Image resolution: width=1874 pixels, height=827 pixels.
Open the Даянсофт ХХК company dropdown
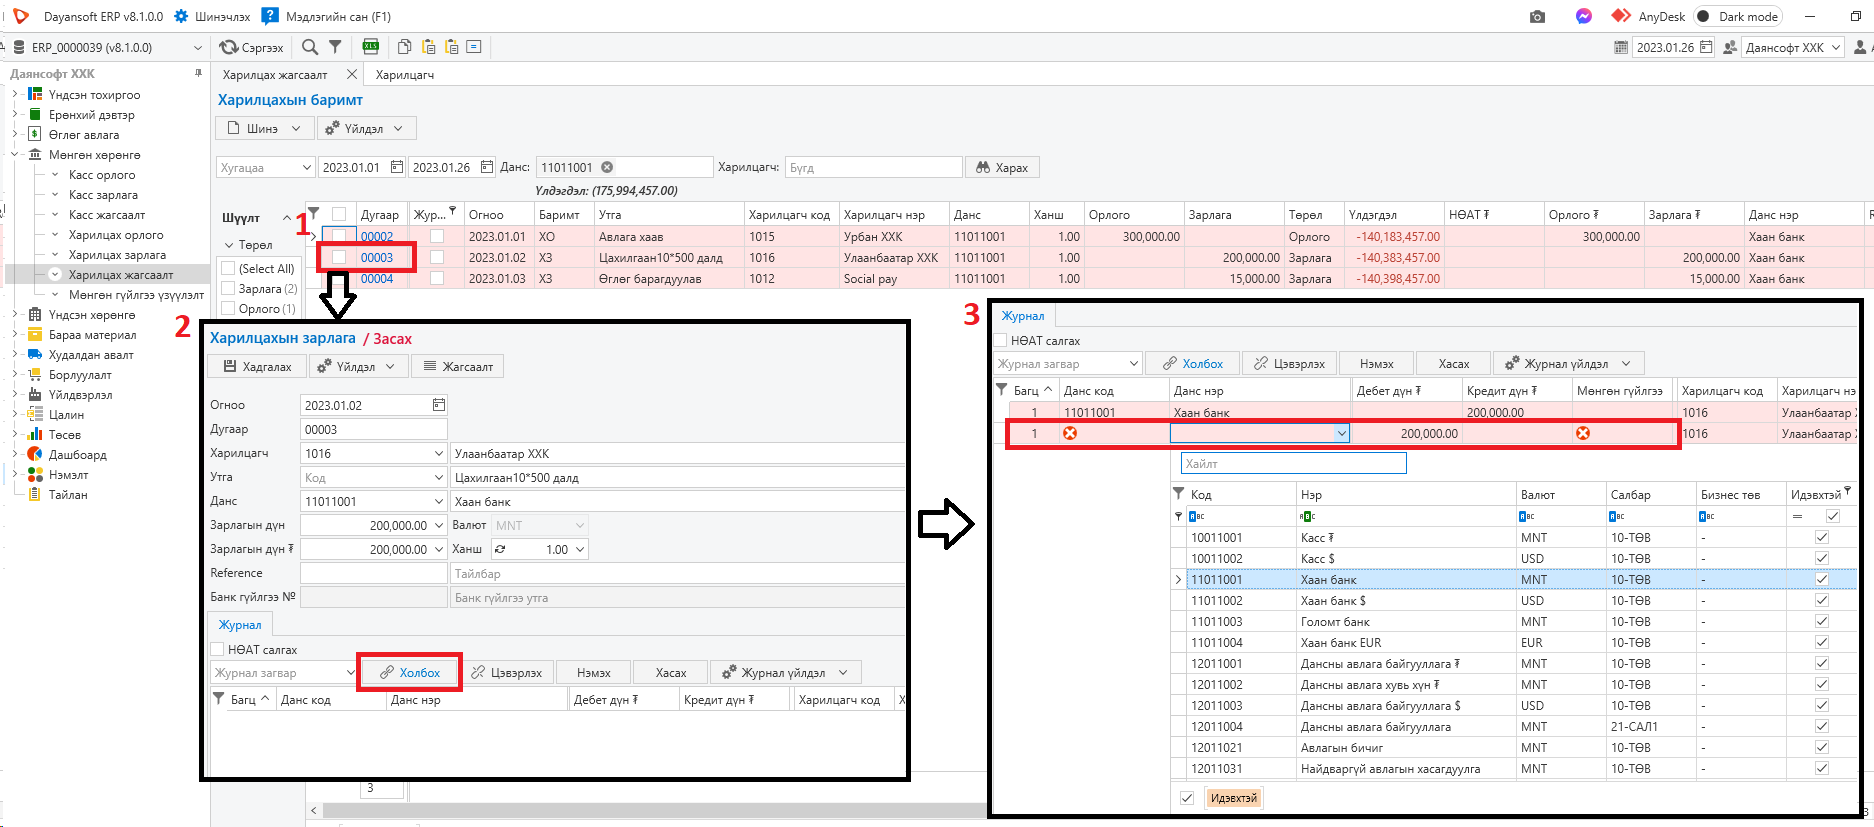coord(1836,47)
